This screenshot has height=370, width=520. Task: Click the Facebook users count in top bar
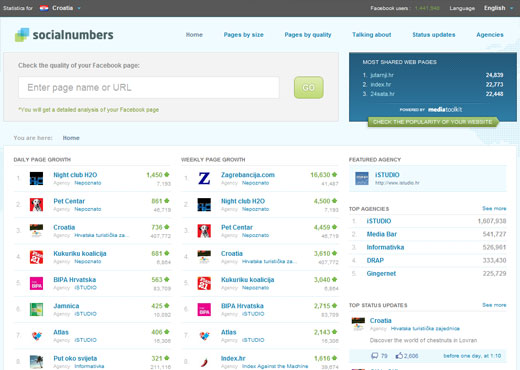[427, 8]
